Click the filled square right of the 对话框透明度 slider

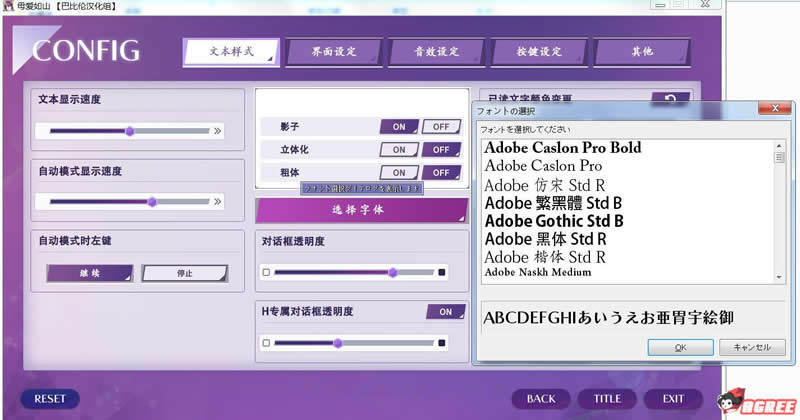pyautogui.click(x=442, y=272)
